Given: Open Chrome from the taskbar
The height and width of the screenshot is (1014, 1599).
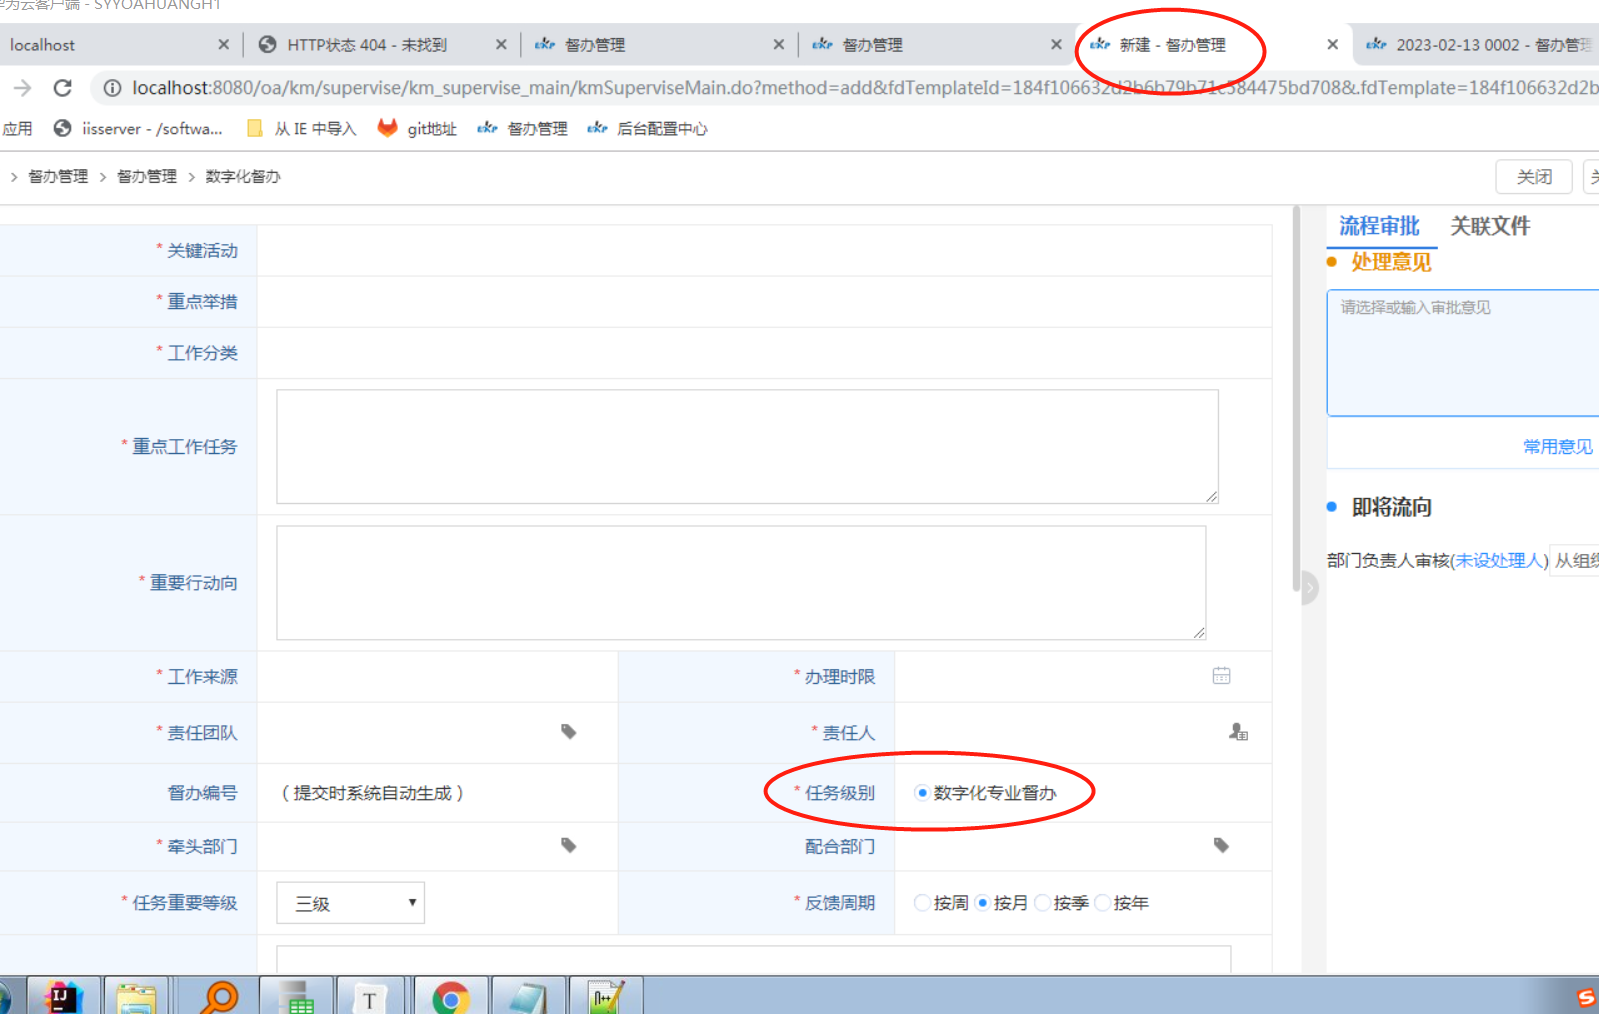Looking at the screenshot, I should tap(451, 996).
